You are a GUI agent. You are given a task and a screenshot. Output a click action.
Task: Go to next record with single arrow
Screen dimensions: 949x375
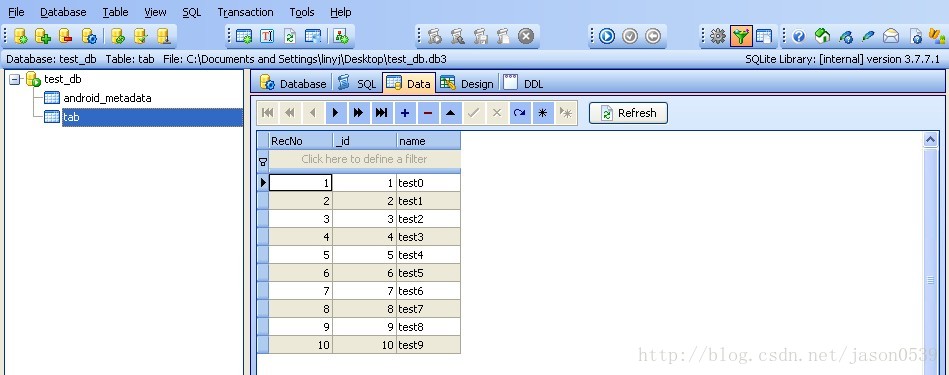coord(335,113)
